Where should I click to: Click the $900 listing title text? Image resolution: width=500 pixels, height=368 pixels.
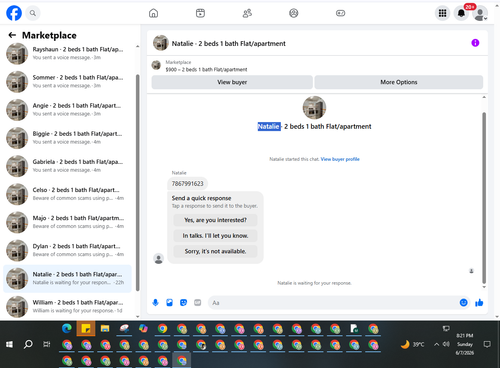206,69
